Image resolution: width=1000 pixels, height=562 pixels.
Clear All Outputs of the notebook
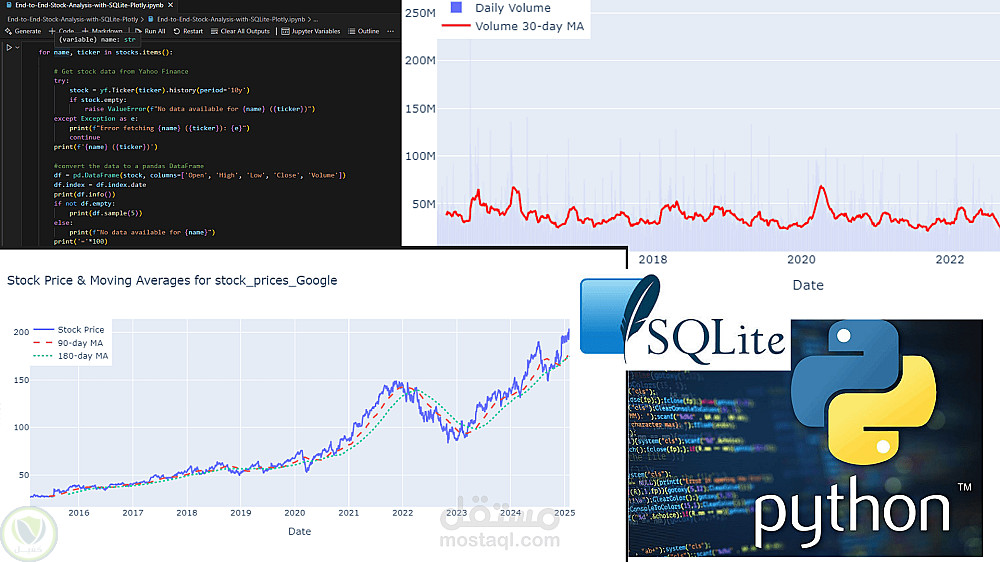tap(240, 31)
